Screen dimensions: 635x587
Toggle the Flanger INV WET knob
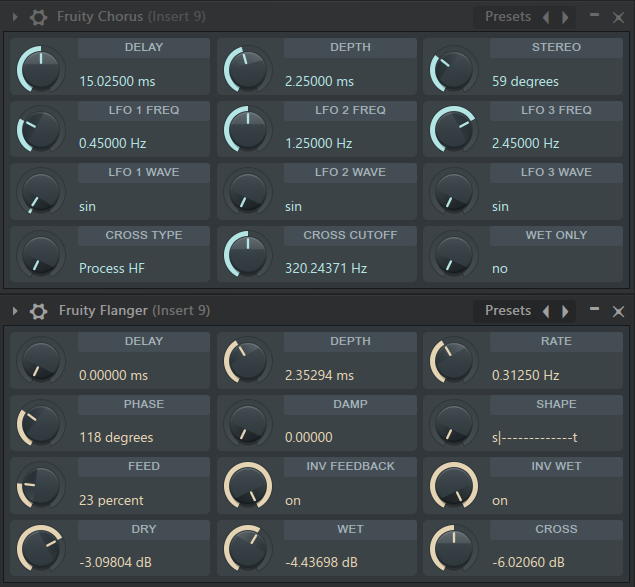[453, 485]
